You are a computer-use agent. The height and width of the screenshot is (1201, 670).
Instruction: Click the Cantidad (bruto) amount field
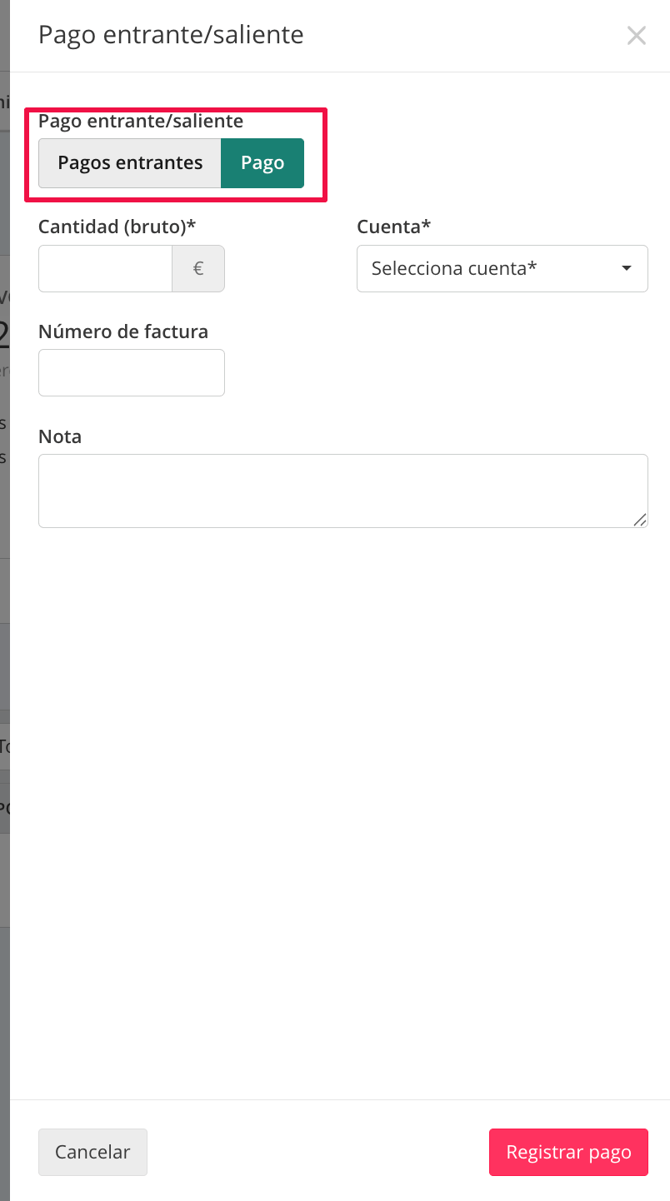click(105, 269)
